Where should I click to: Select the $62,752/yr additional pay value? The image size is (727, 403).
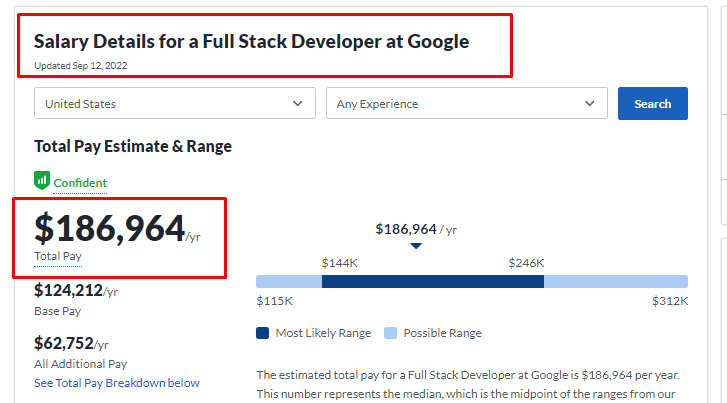point(71,344)
